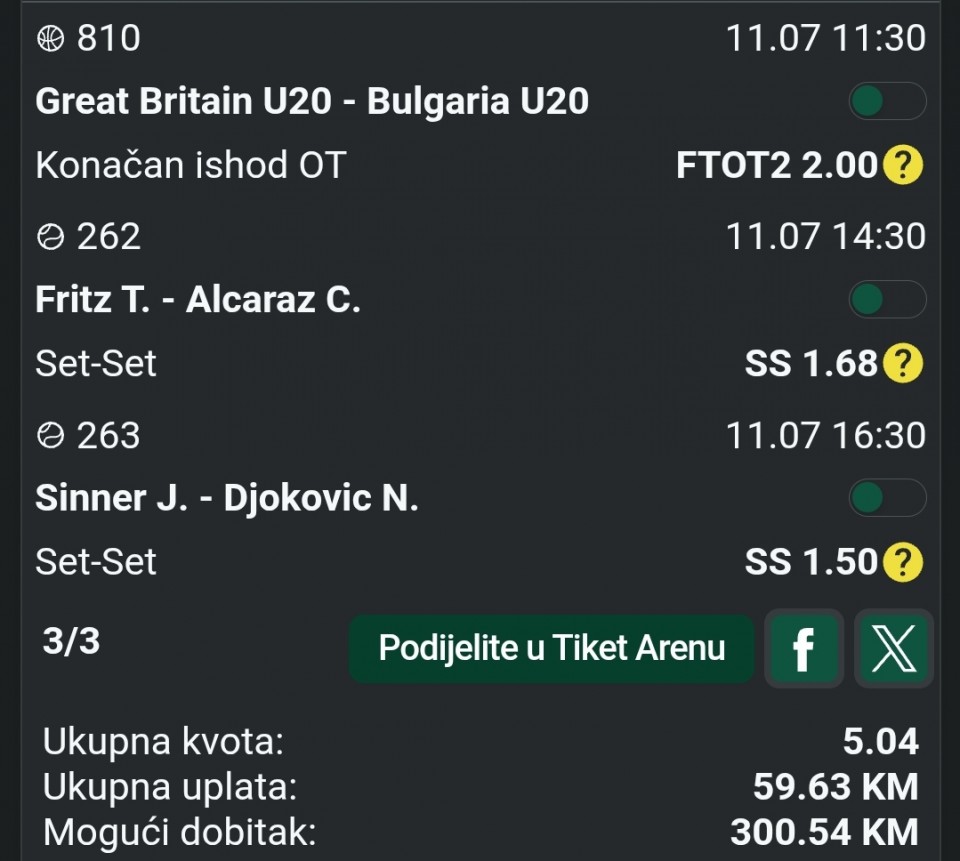
Task: Open help icon next to SS 1.68
Action: pyautogui.click(x=902, y=363)
